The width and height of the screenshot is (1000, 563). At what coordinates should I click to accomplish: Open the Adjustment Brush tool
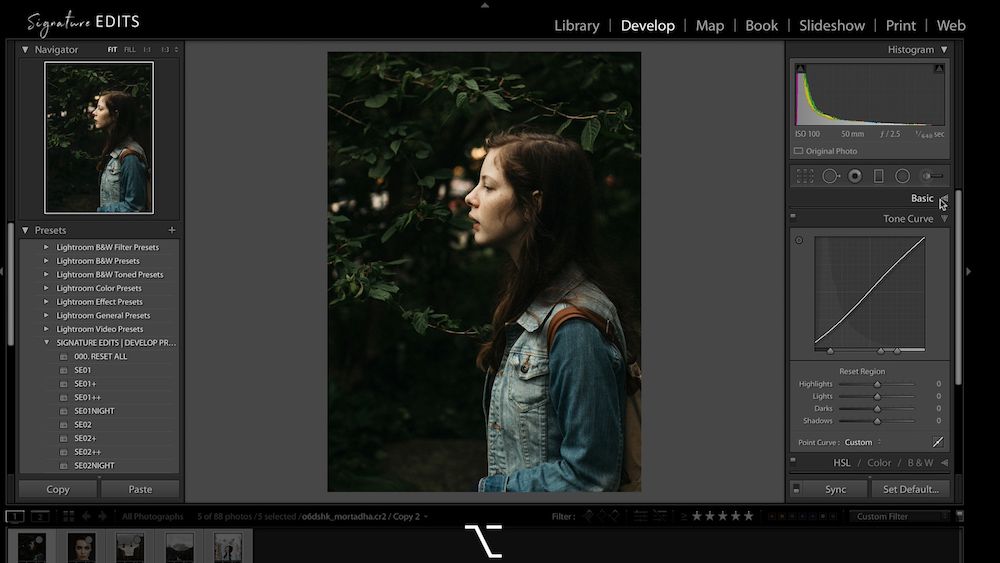[931, 176]
